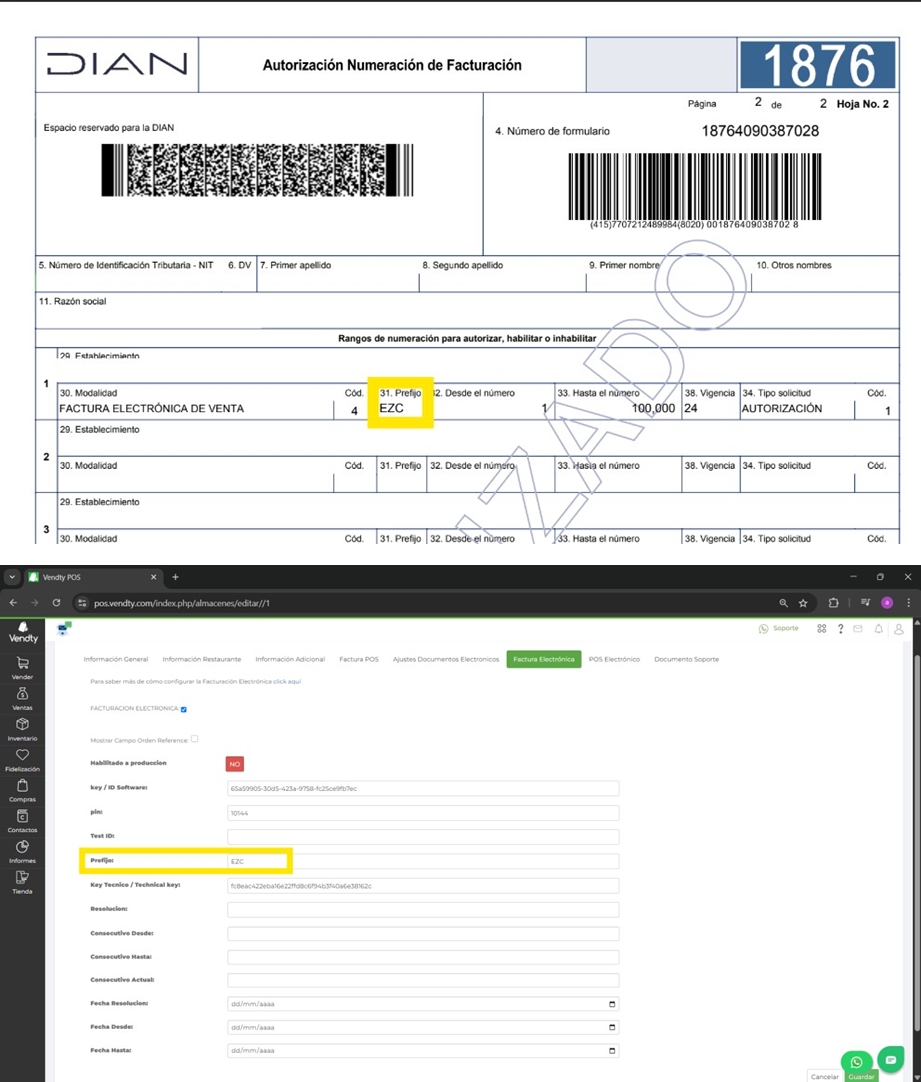Close the Vendty POS browser tab
Screen dimensions: 921x1082
(153, 577)
